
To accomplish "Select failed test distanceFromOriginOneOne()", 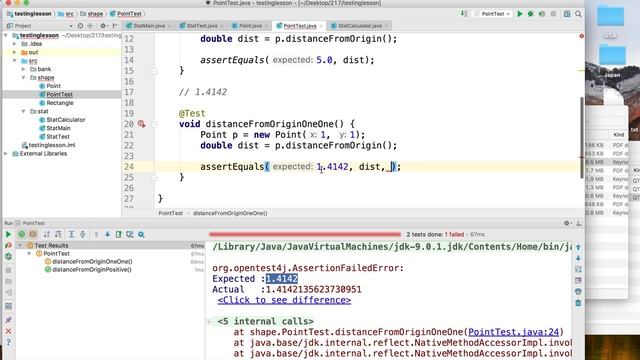I will [x=89, y=261].
